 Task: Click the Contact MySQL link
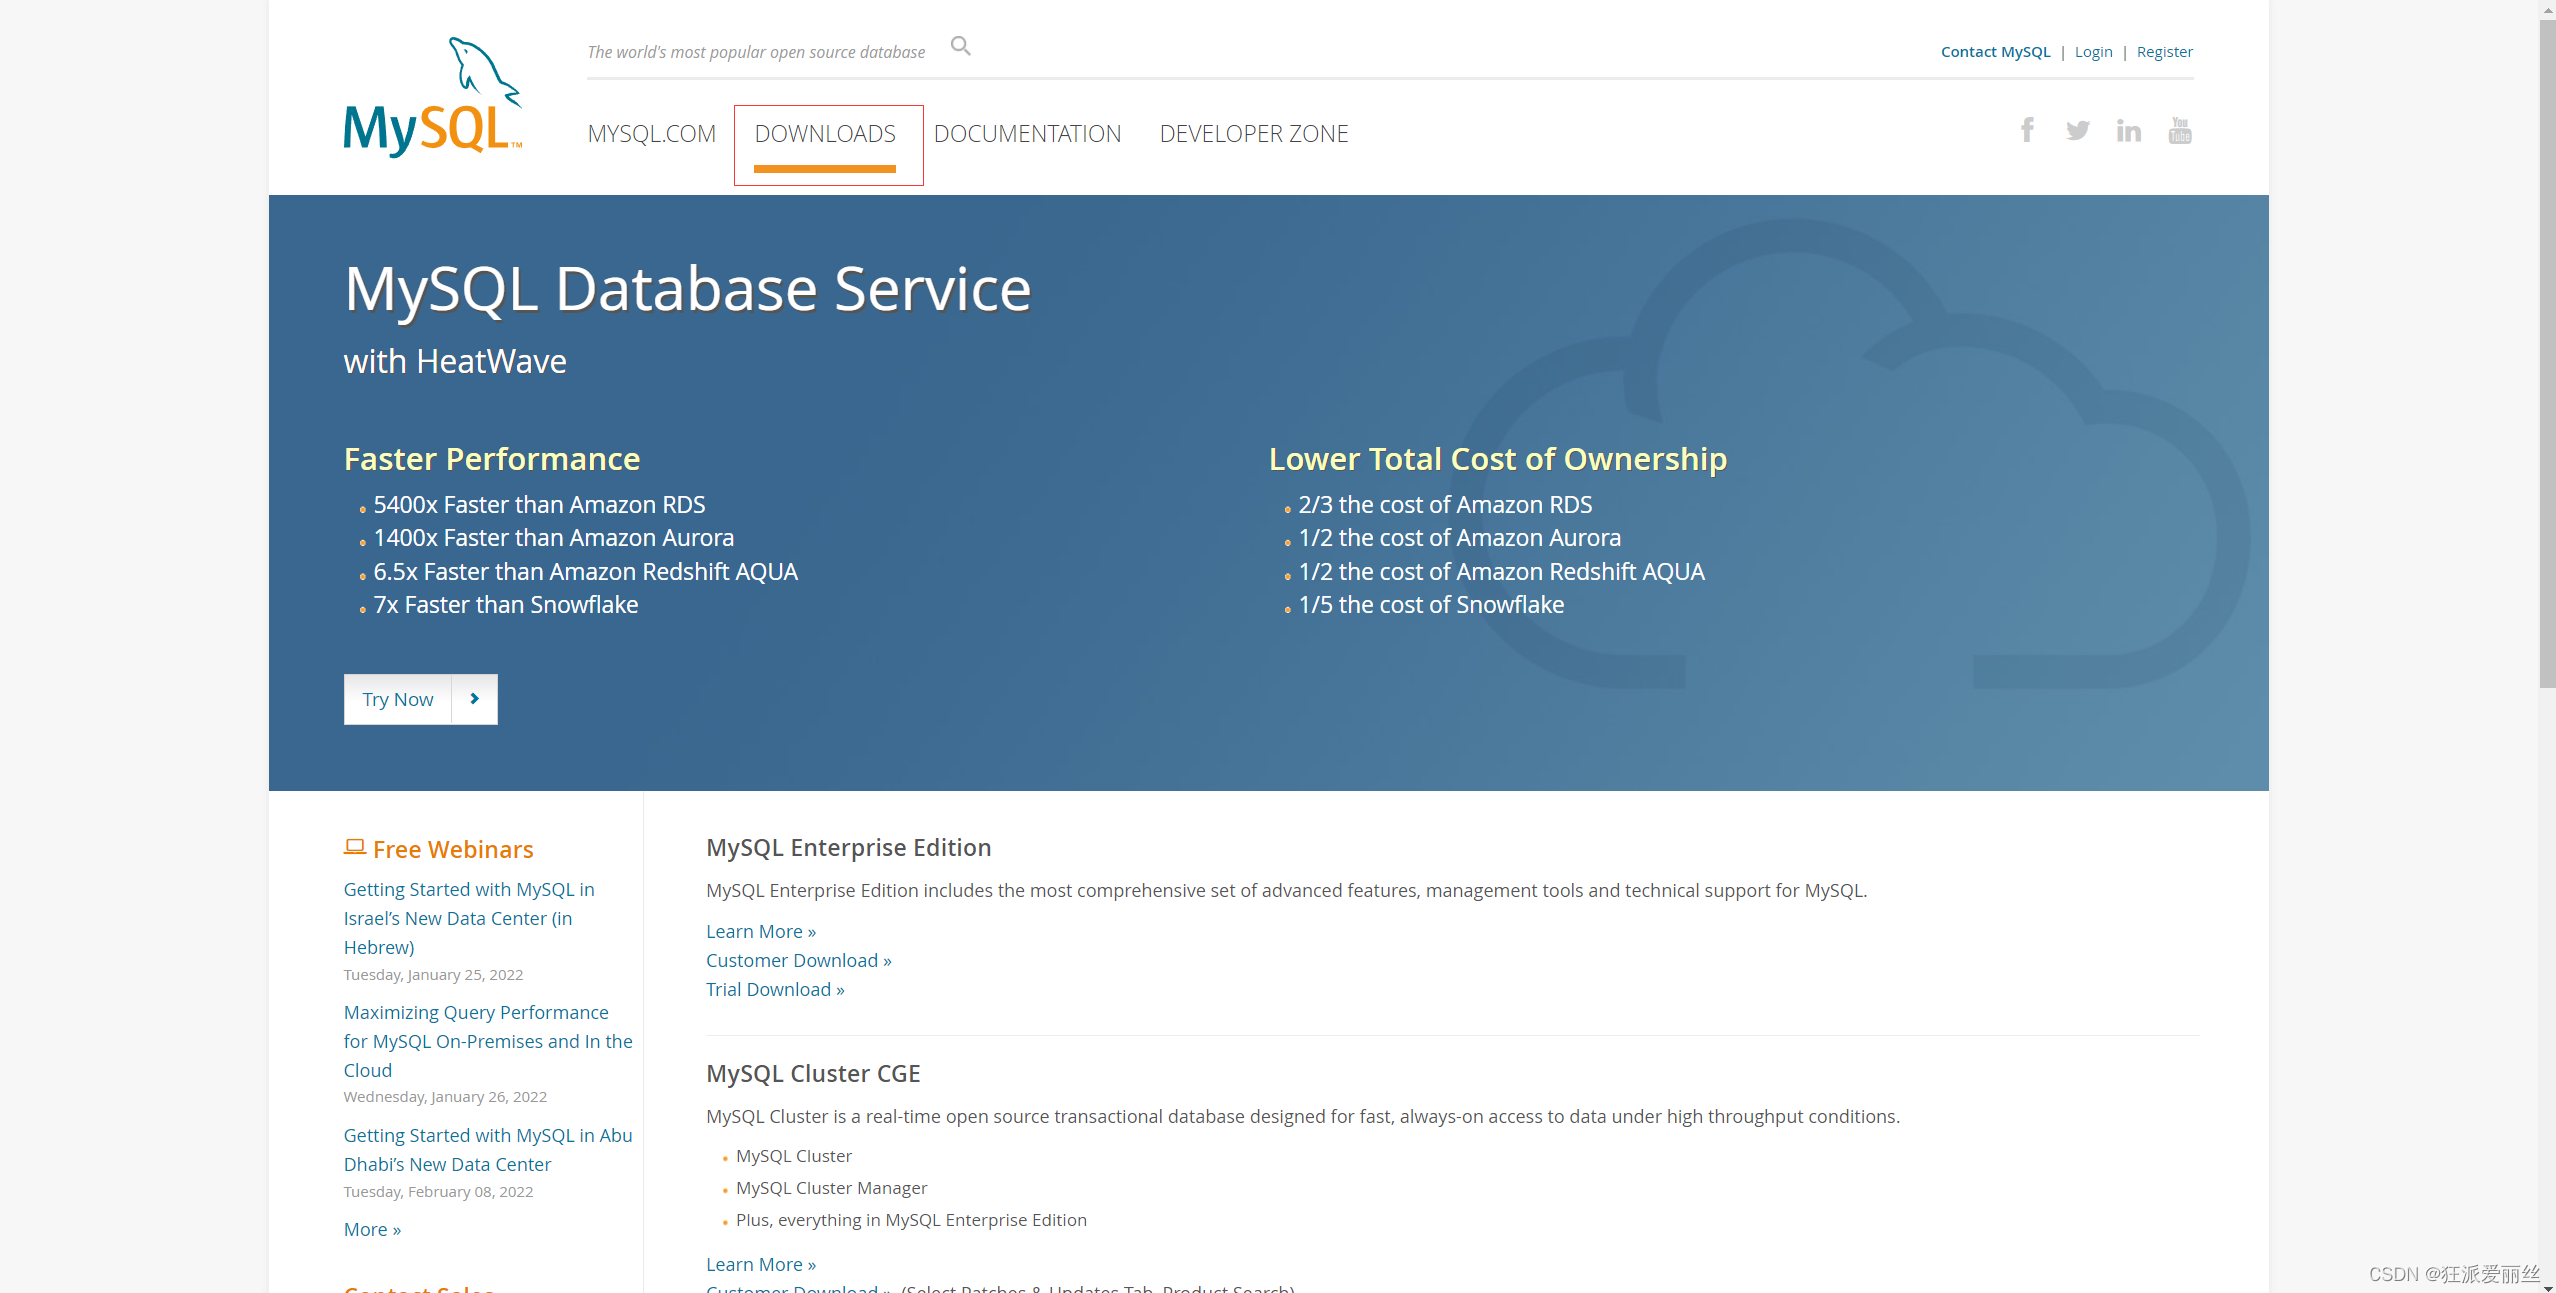point(1995,52)
